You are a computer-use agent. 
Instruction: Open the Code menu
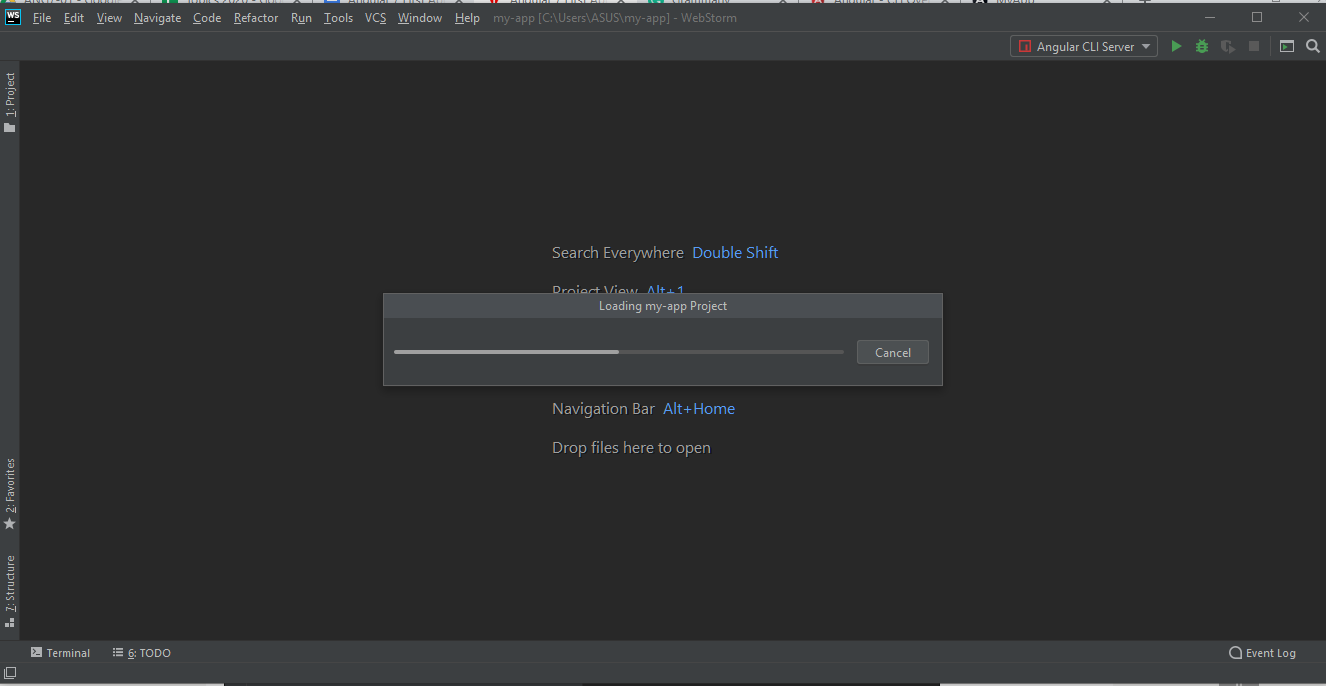207,18
